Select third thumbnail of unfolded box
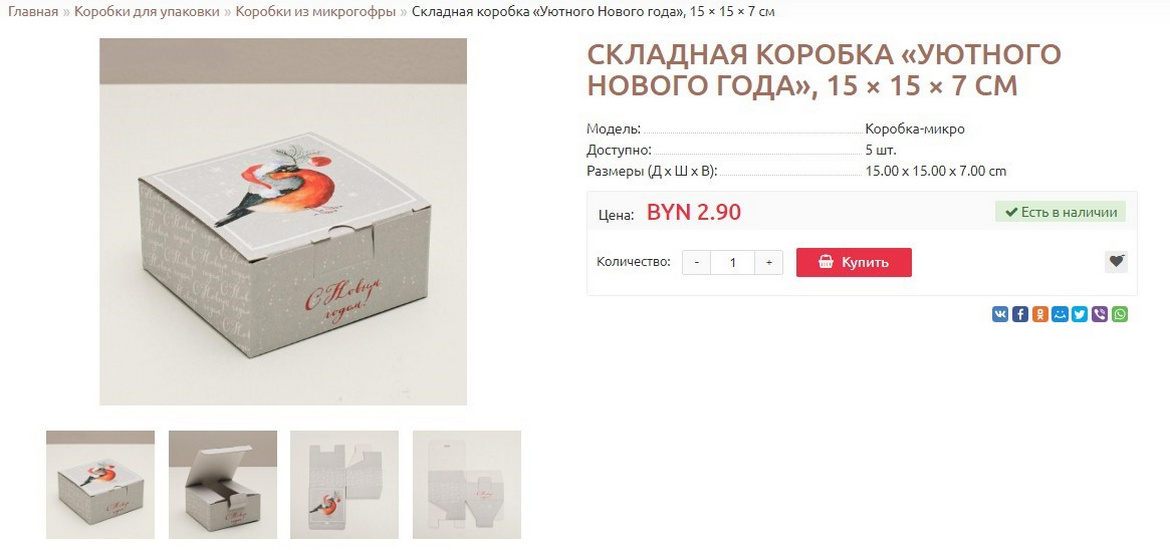Viewport: 1170px width, 550px height. (345, 484)
